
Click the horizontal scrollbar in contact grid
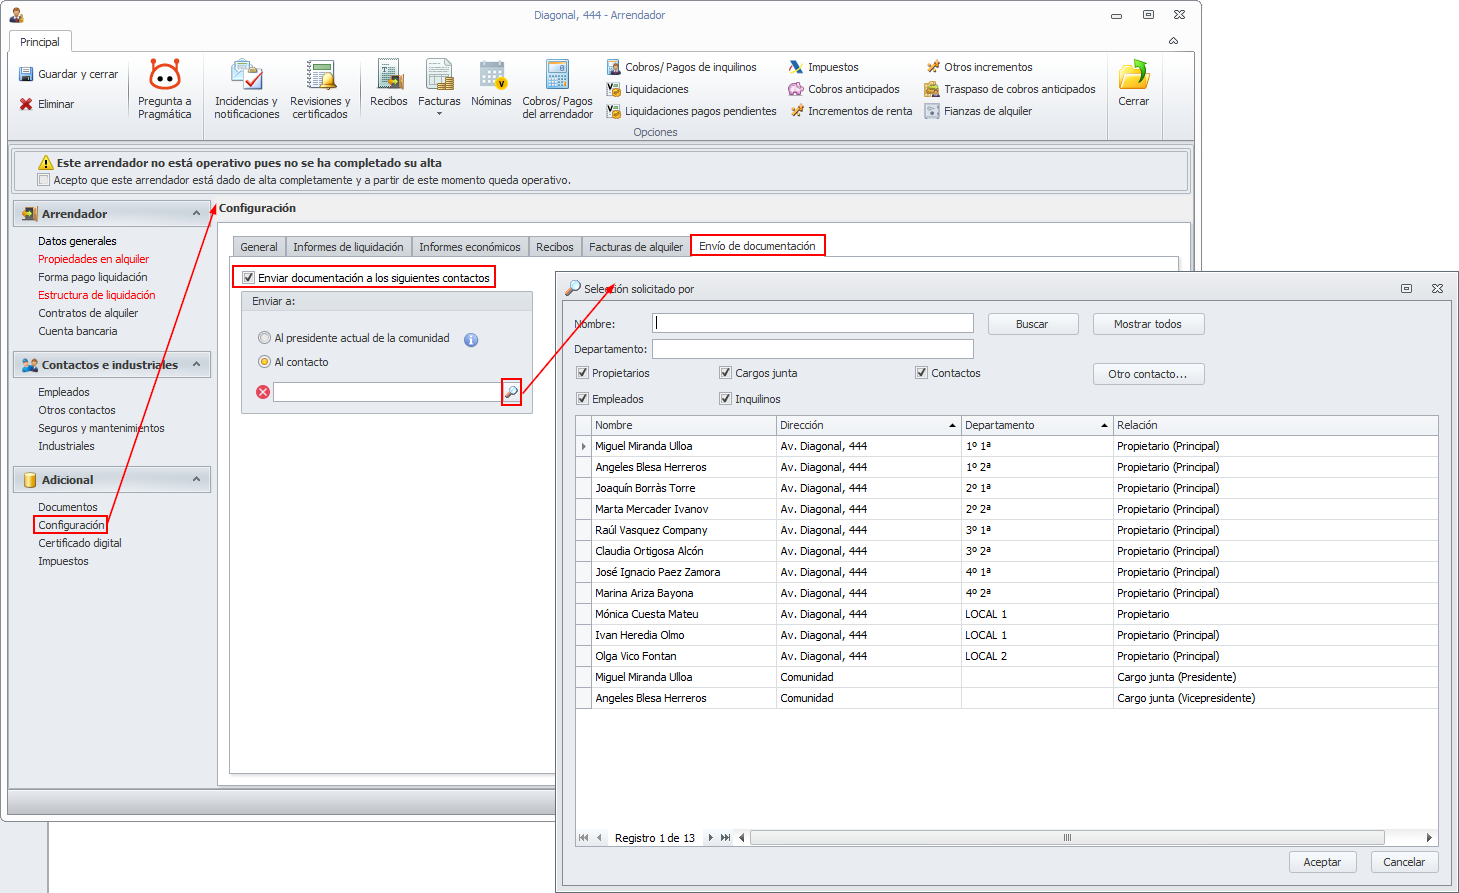(x=1066, y=838)
